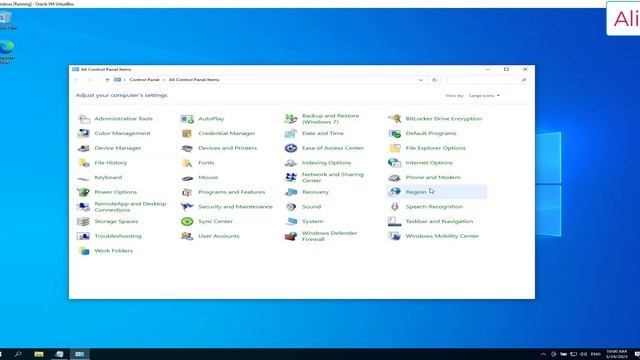Image resolution: width=640 pixels, height=360 pixels.
Task: Open the Phone and Modem icon
Action: (394, 178)
